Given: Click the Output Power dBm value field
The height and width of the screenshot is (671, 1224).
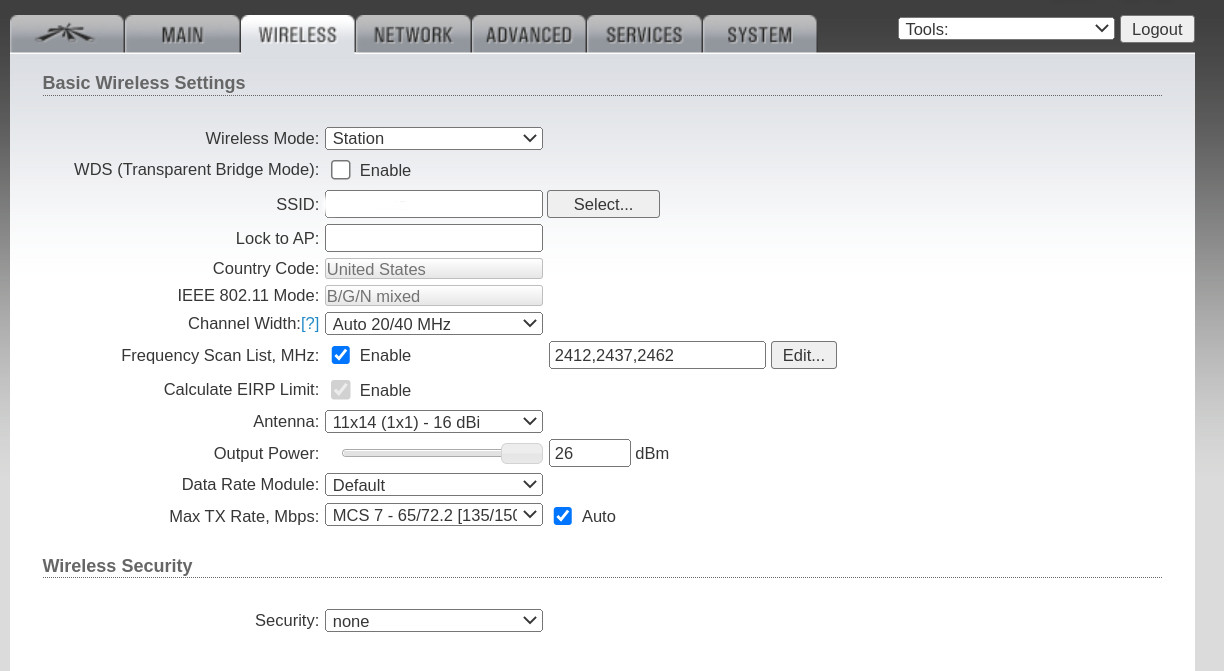Looking at the screenshot, I should point(590,453).
